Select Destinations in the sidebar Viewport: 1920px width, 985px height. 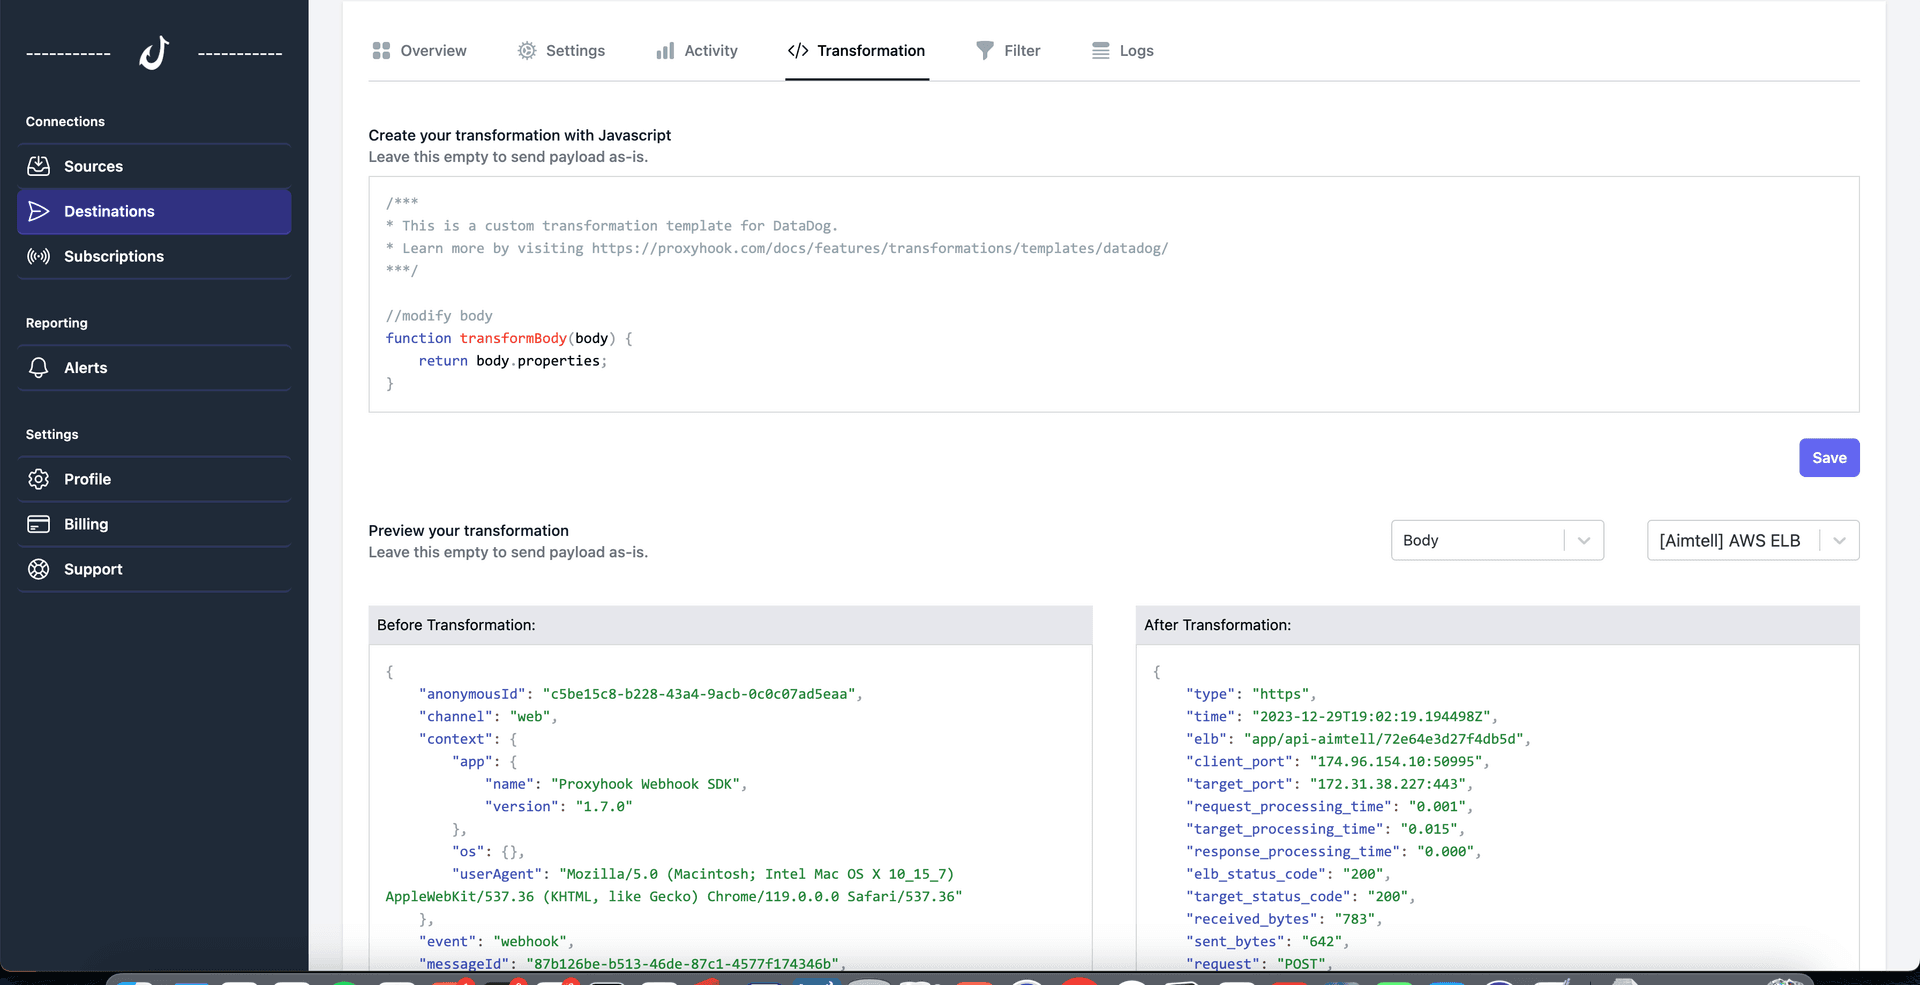coord(154,211)
